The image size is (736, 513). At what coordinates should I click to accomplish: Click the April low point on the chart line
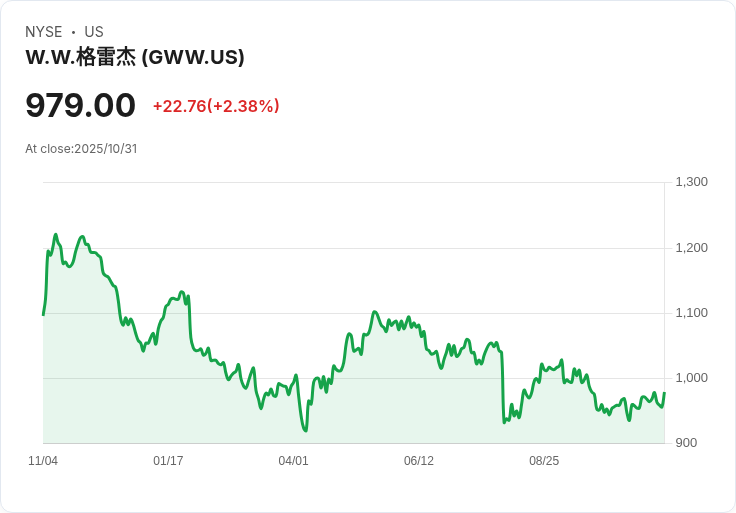point(306,430)
